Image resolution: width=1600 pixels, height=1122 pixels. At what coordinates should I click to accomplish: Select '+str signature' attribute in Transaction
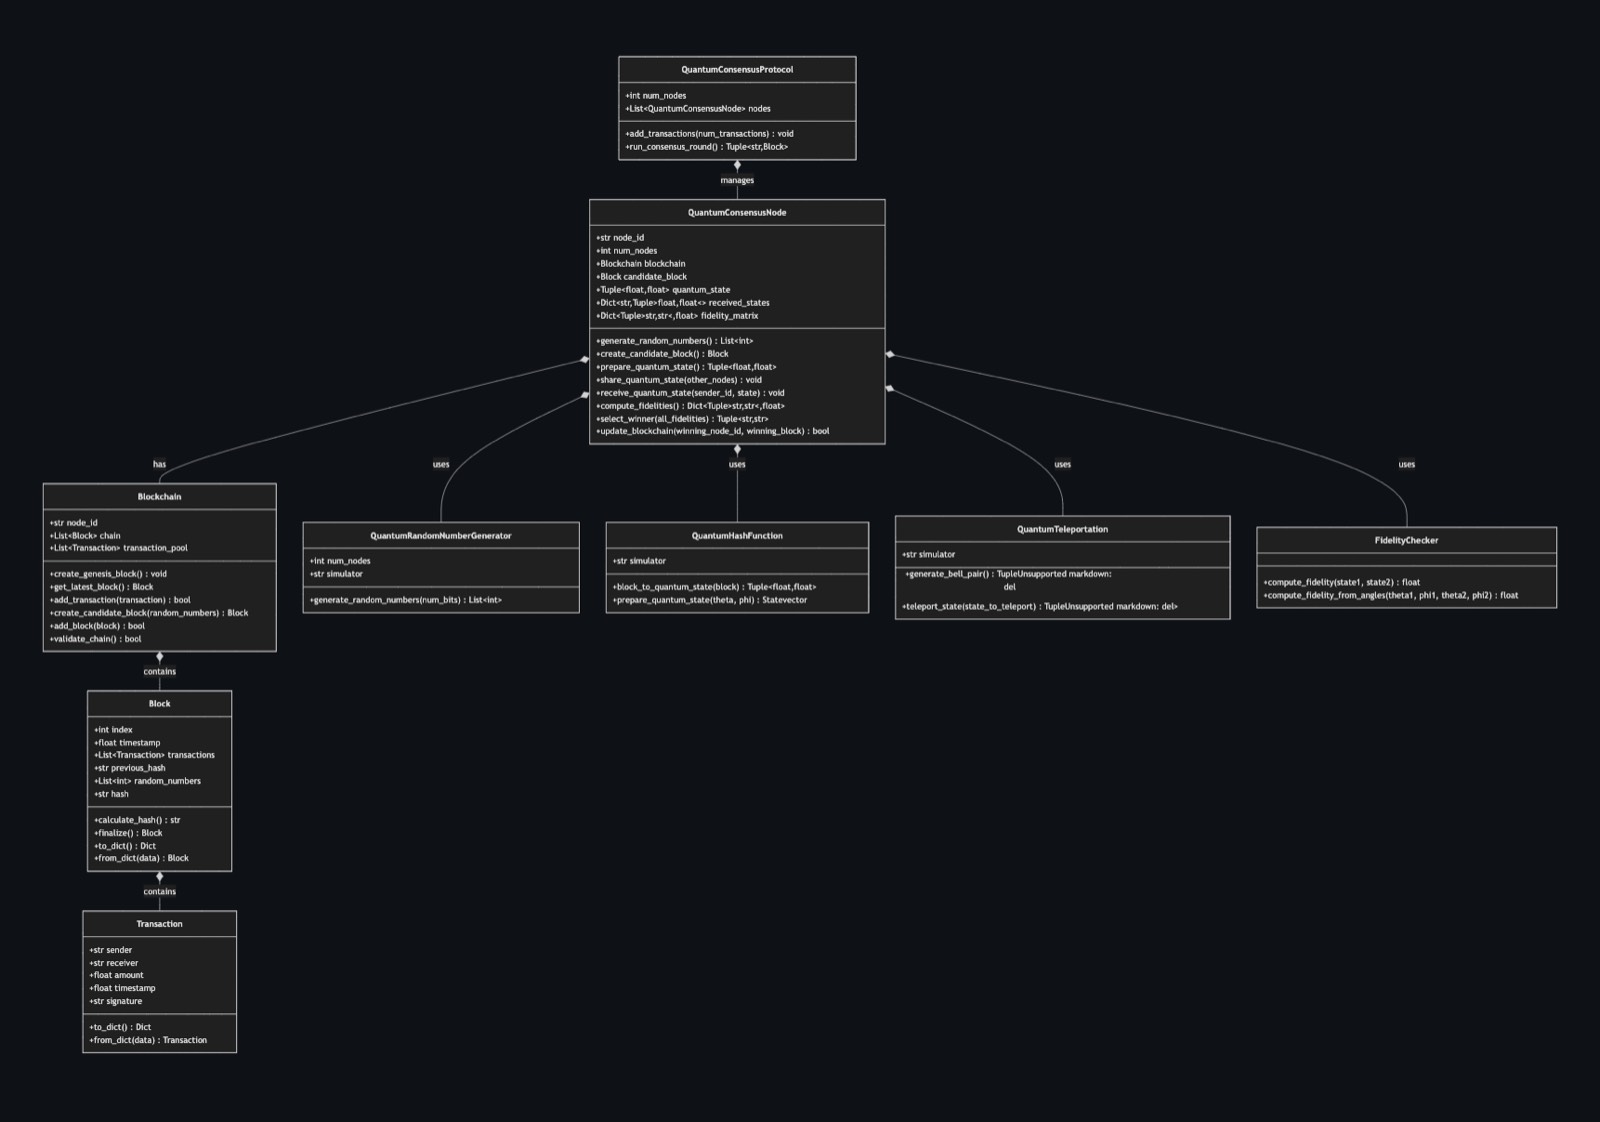coord(116,1001)
